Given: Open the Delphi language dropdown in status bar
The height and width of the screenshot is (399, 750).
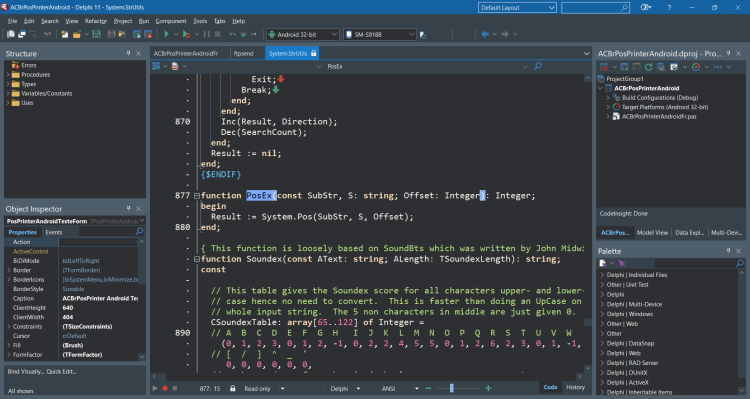Looking at the screenshot, I should pyautogui.click(x=358, y=388).
